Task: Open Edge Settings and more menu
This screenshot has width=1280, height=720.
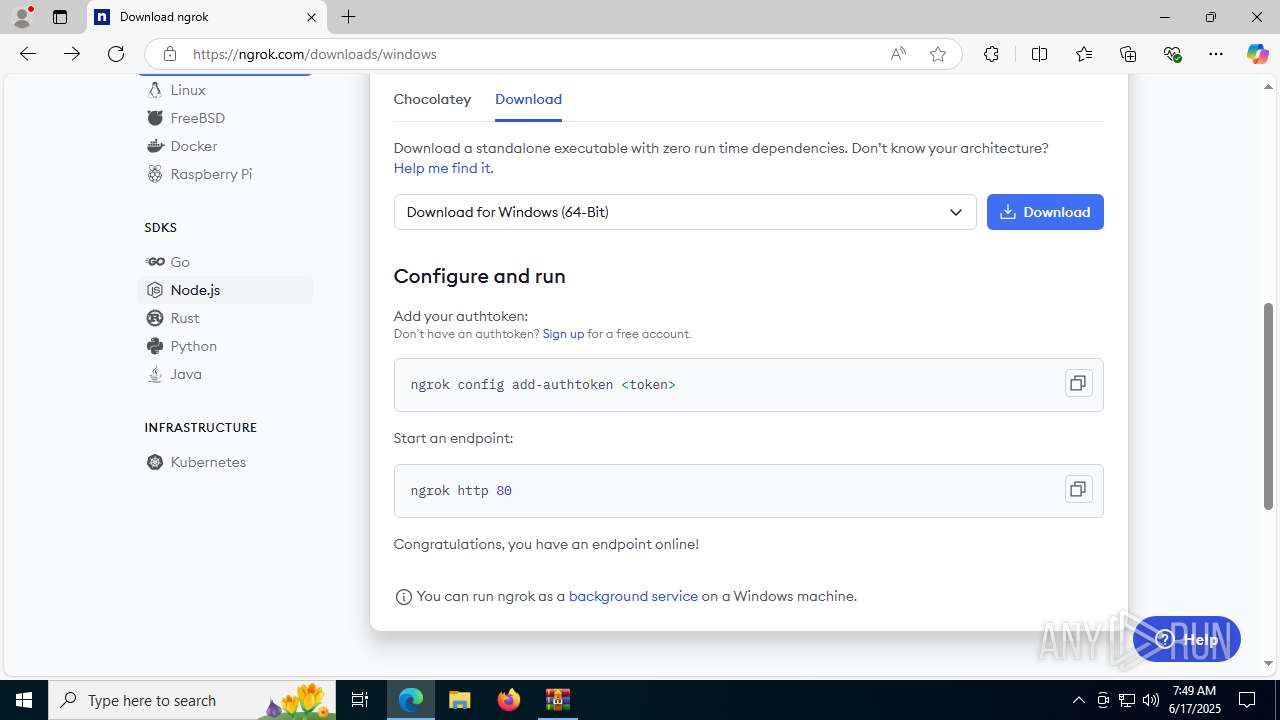Action: [1216, 54]
